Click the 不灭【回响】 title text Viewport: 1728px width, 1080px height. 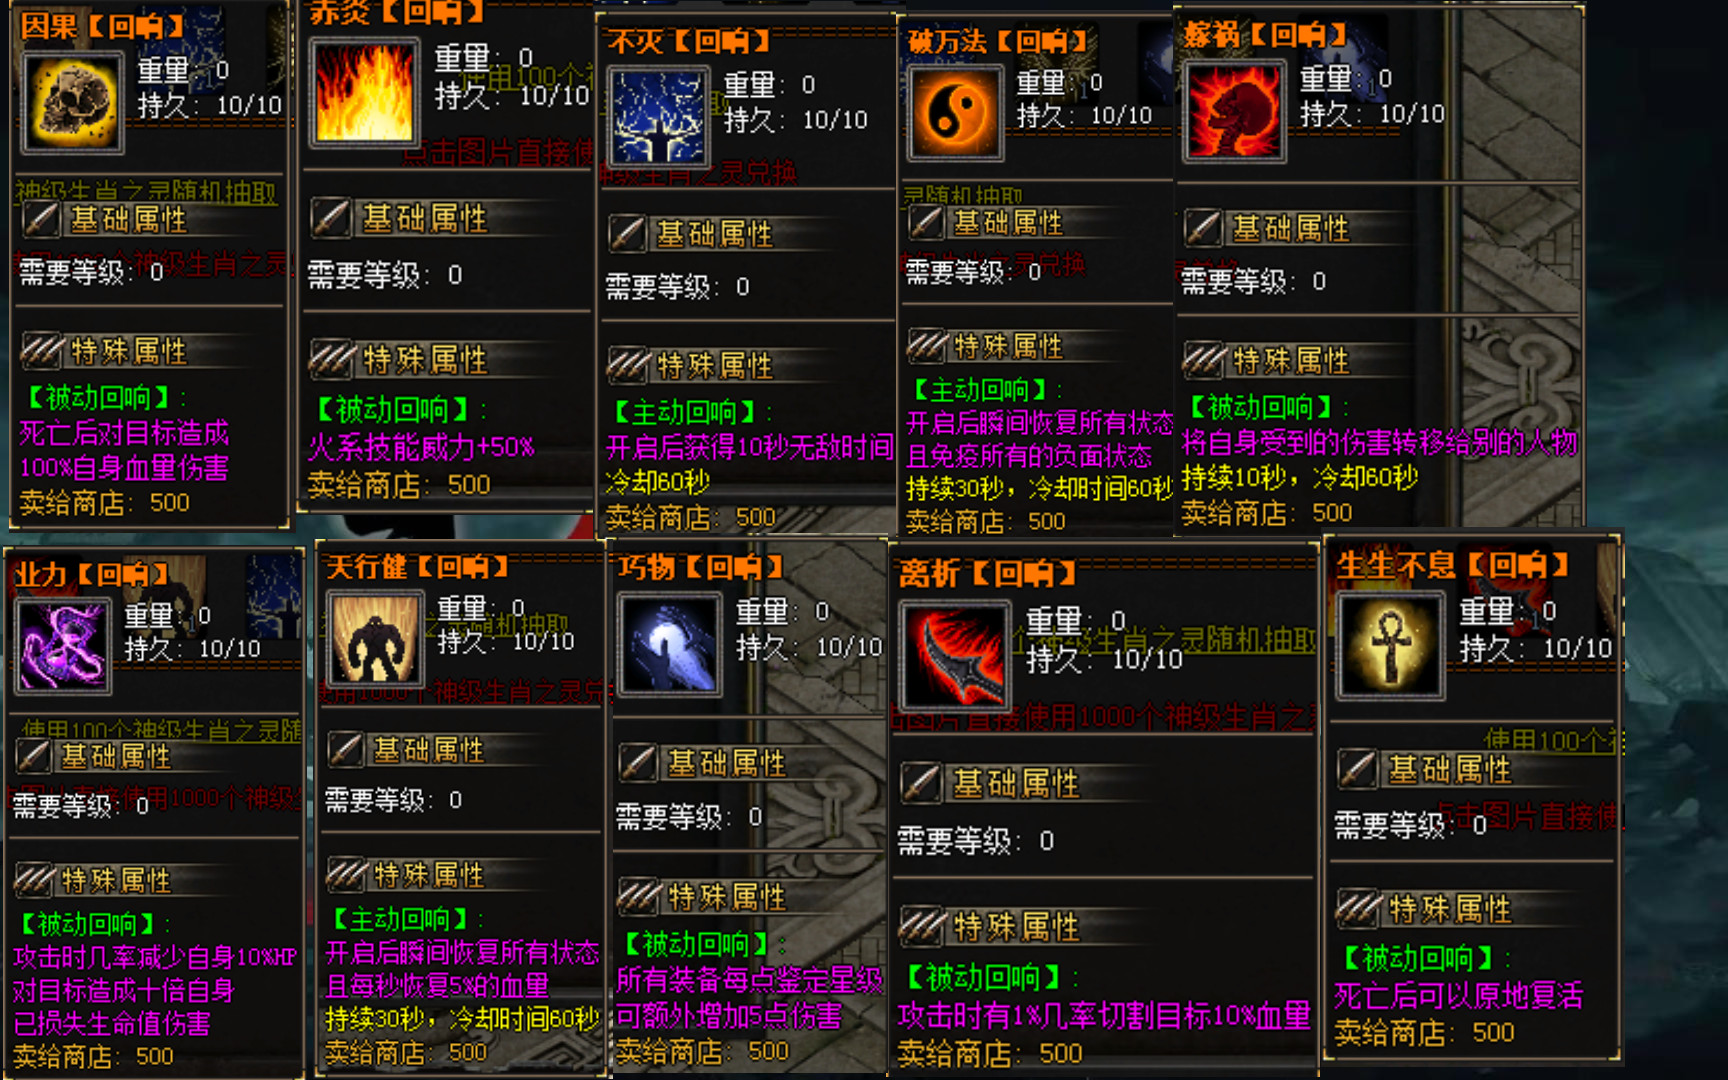click(x=689, y=42)
